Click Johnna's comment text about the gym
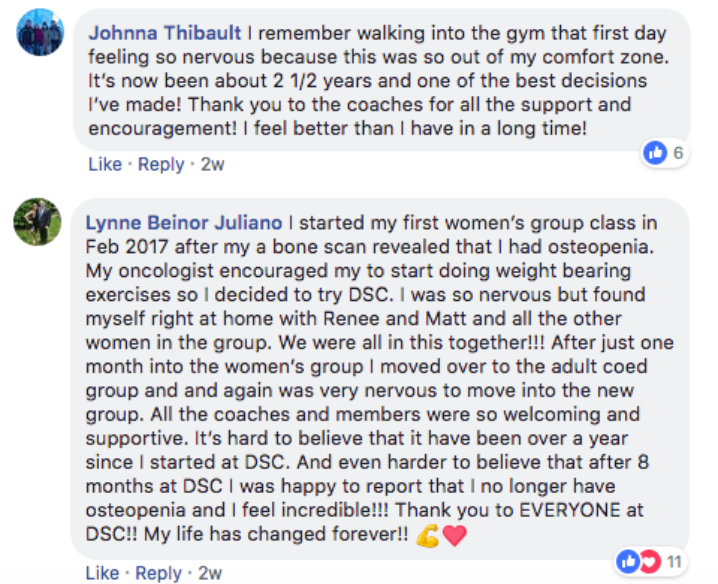 (379, 81)
